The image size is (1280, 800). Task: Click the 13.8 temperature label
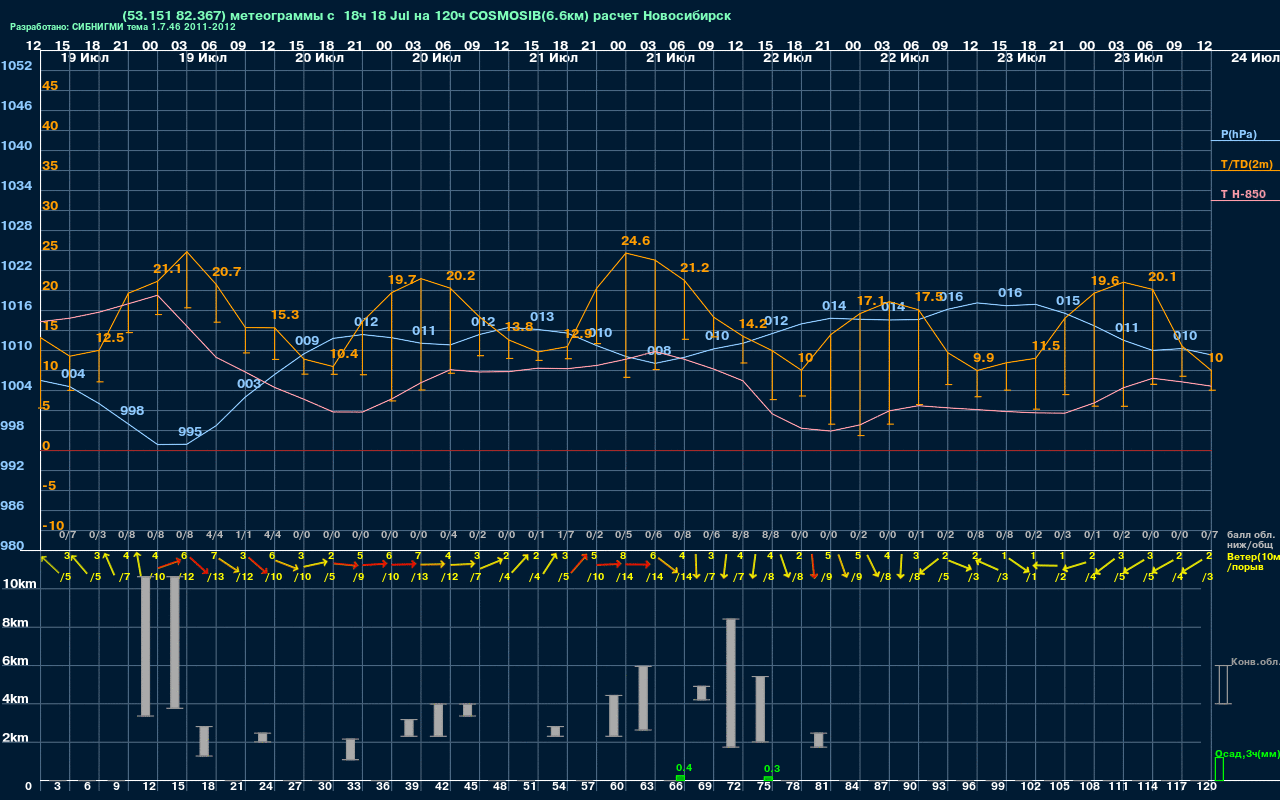point(519,327)
